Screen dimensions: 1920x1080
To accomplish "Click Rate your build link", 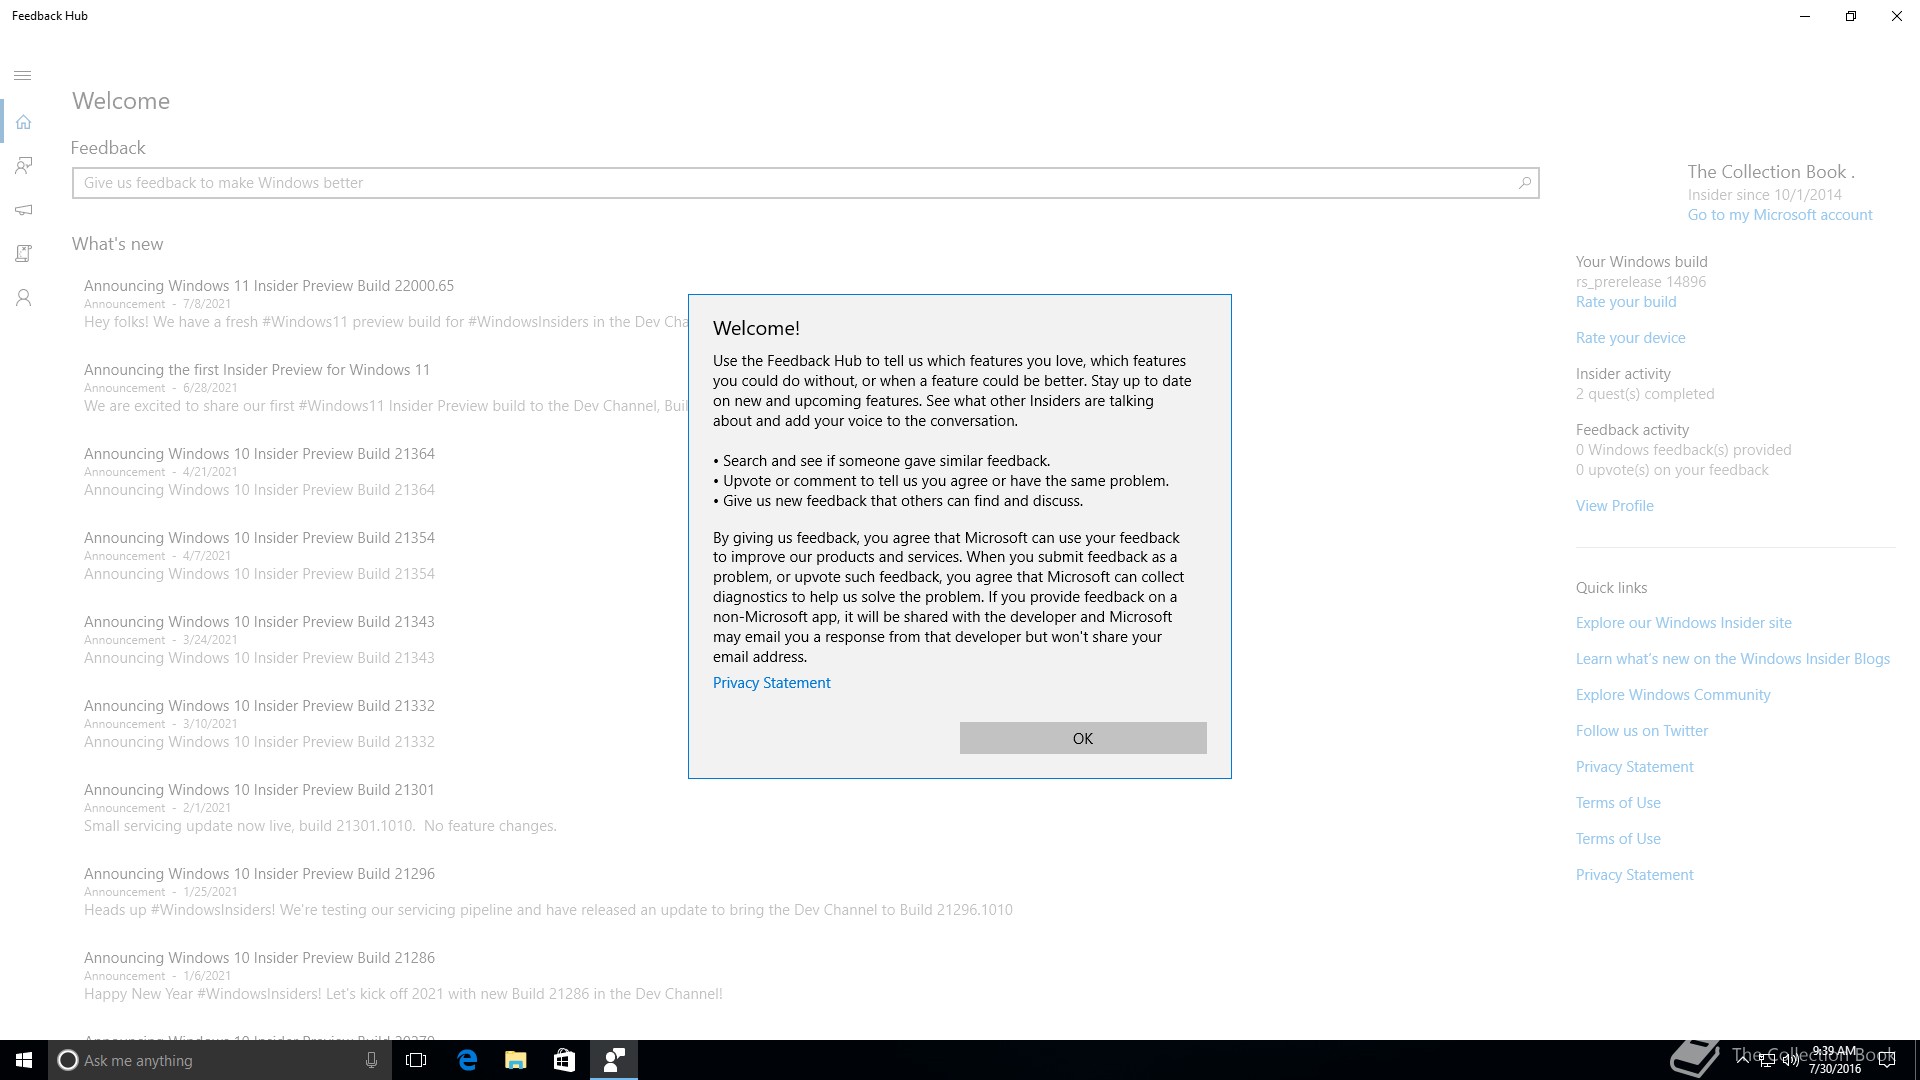I will (1626, 302).
